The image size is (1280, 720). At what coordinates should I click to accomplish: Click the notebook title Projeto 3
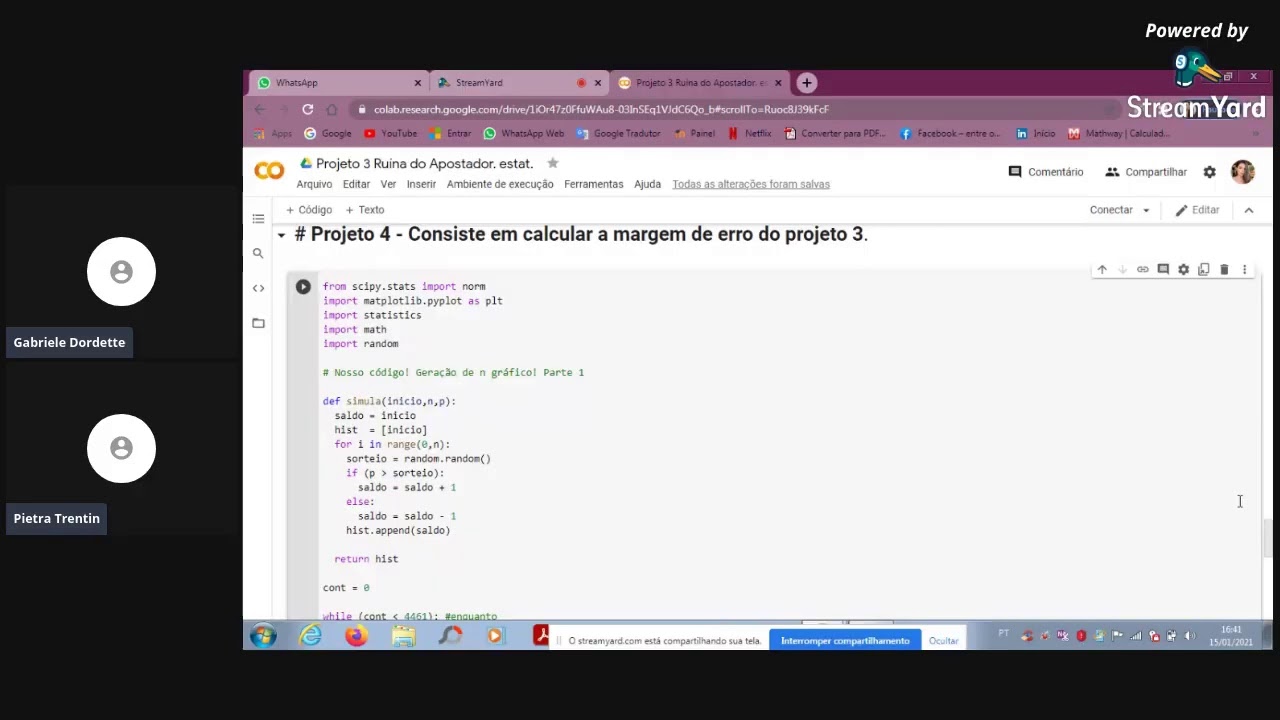424,163
